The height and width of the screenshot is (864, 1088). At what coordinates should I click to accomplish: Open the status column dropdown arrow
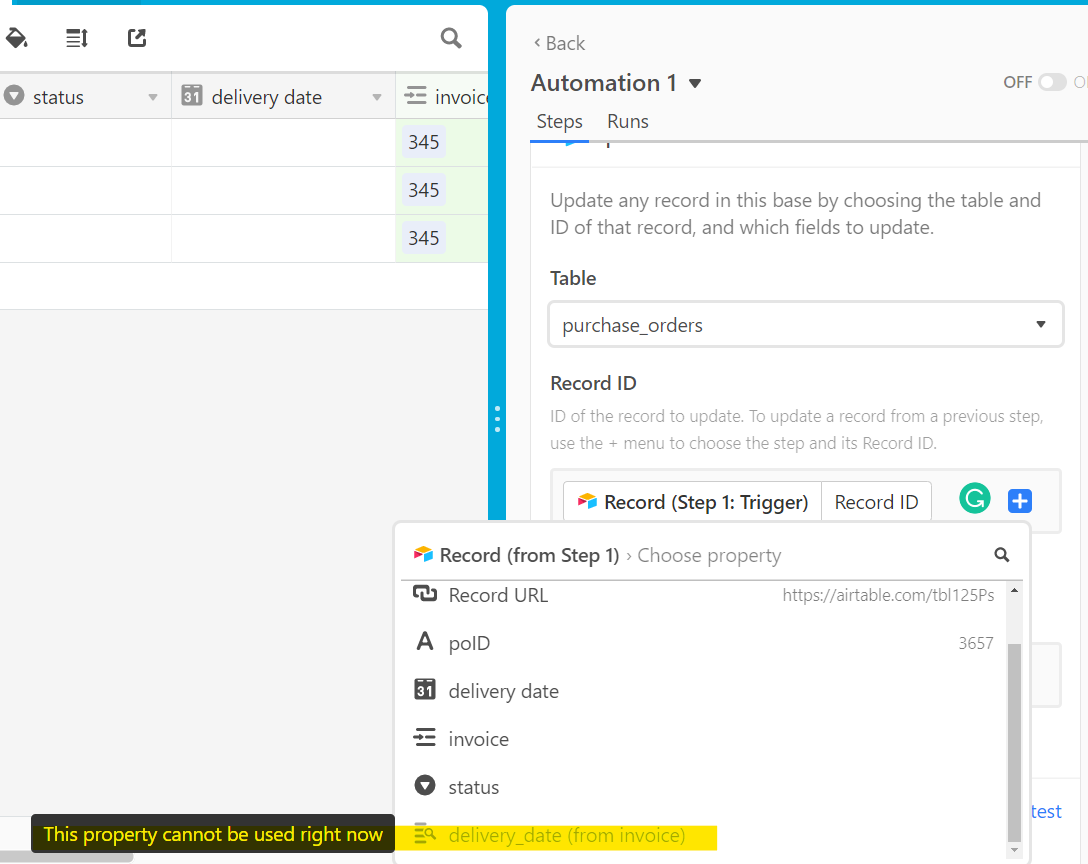(153, 98)
